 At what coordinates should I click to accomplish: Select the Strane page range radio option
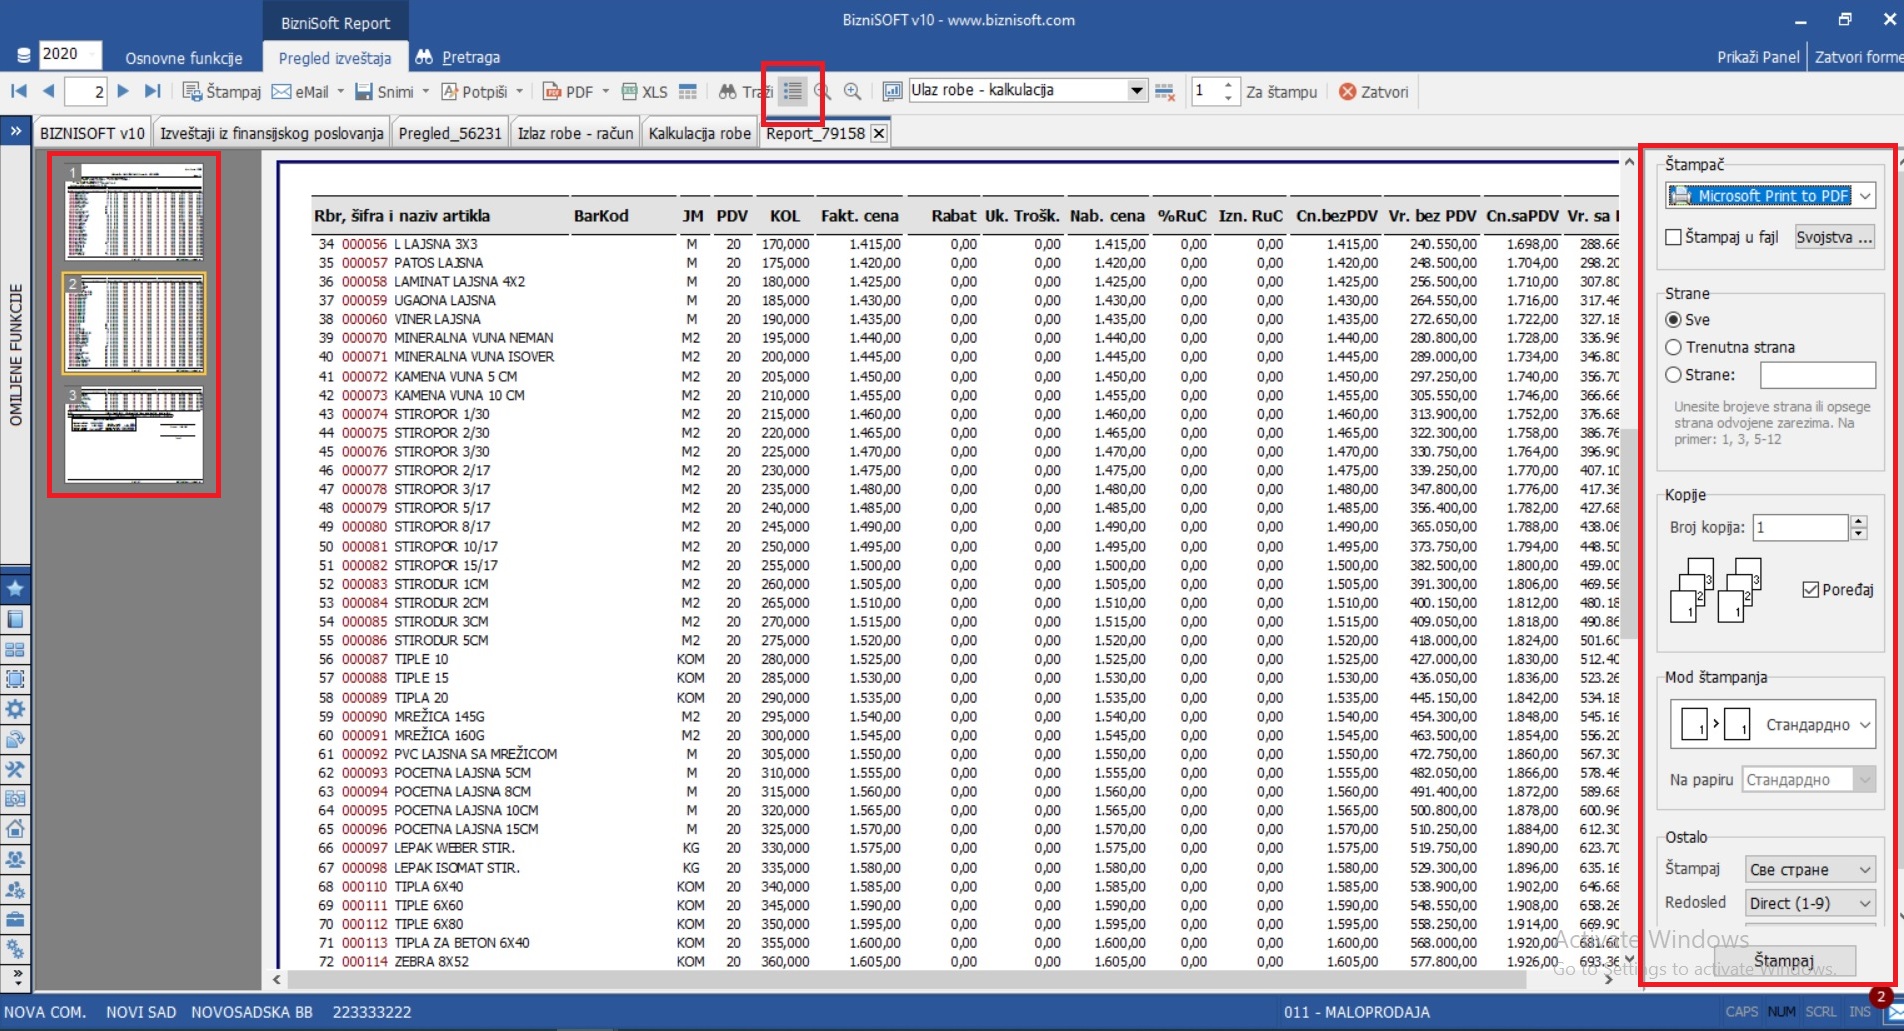coord(1673,375)
